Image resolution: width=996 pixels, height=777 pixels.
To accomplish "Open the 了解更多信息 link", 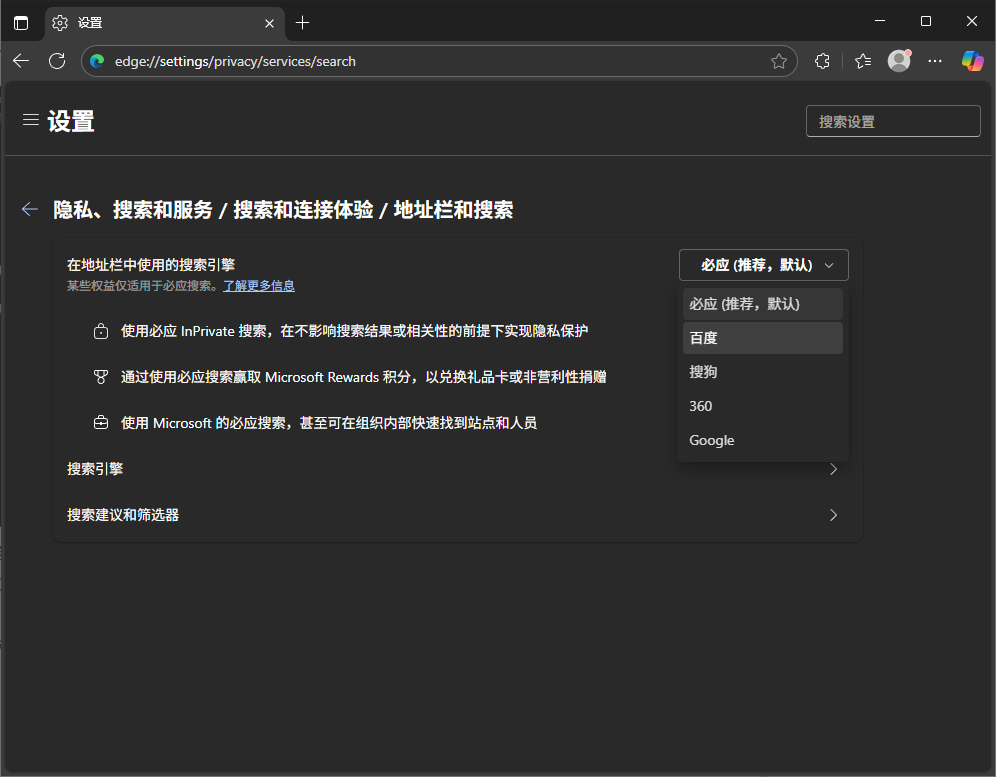I will 258,285.
